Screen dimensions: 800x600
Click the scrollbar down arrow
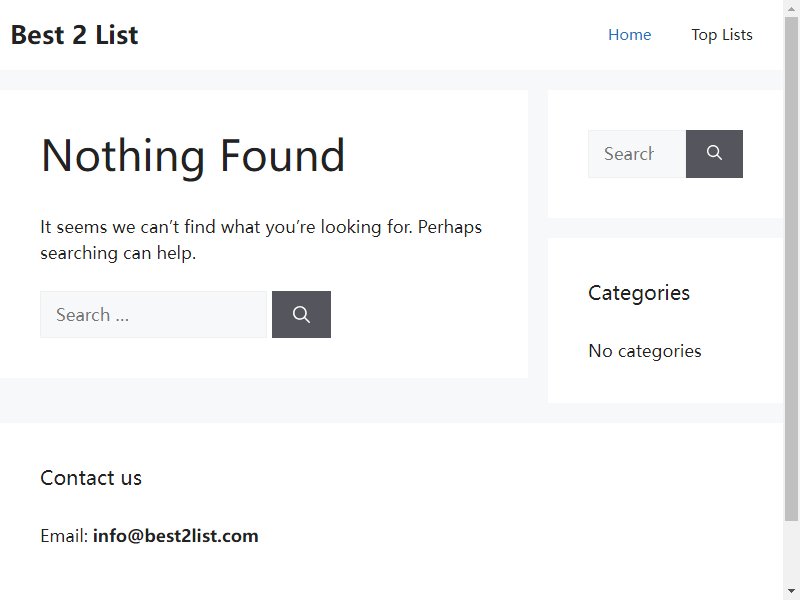(791, 591)
